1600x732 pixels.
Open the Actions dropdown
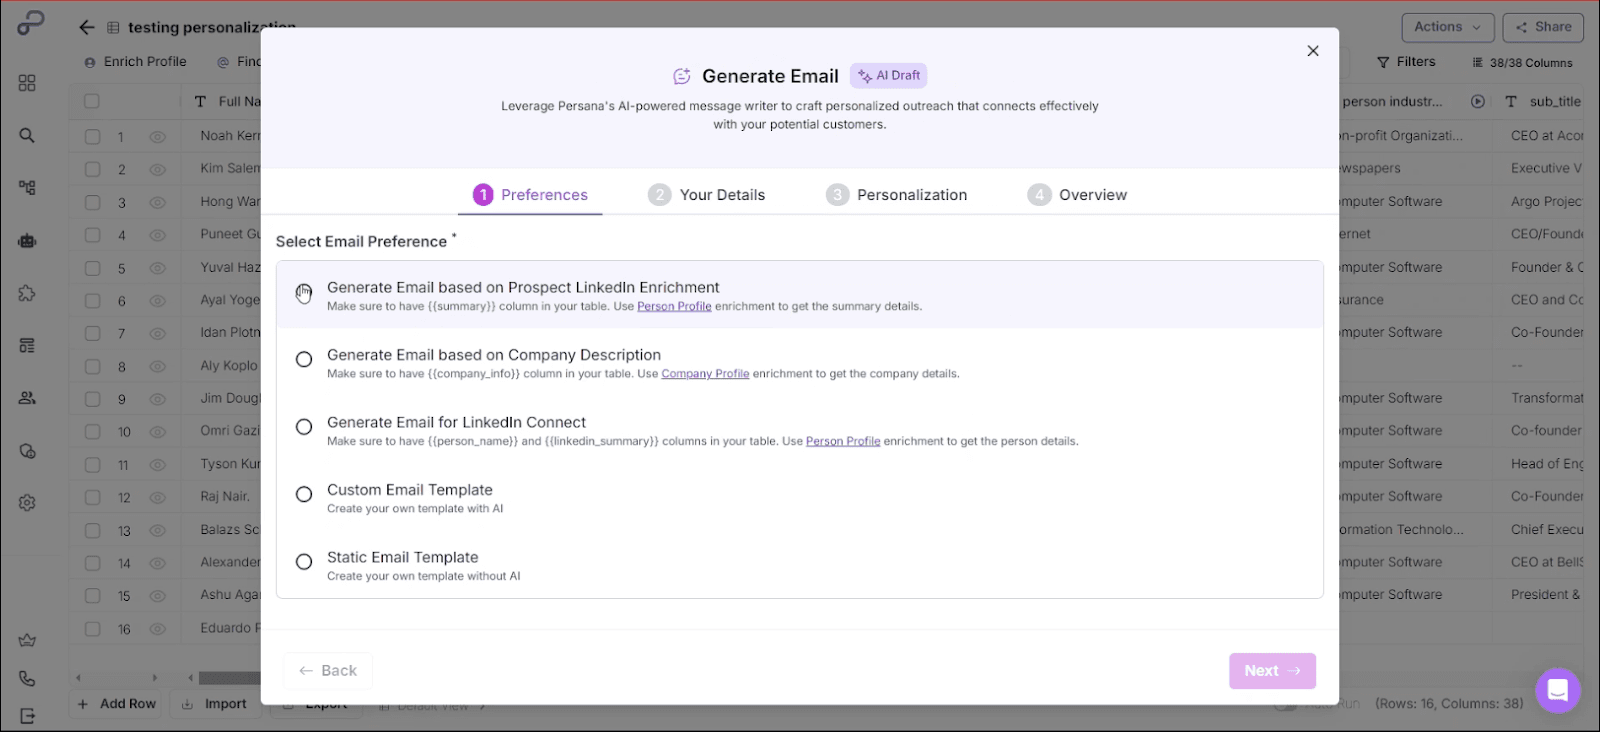click(1448, 27)
